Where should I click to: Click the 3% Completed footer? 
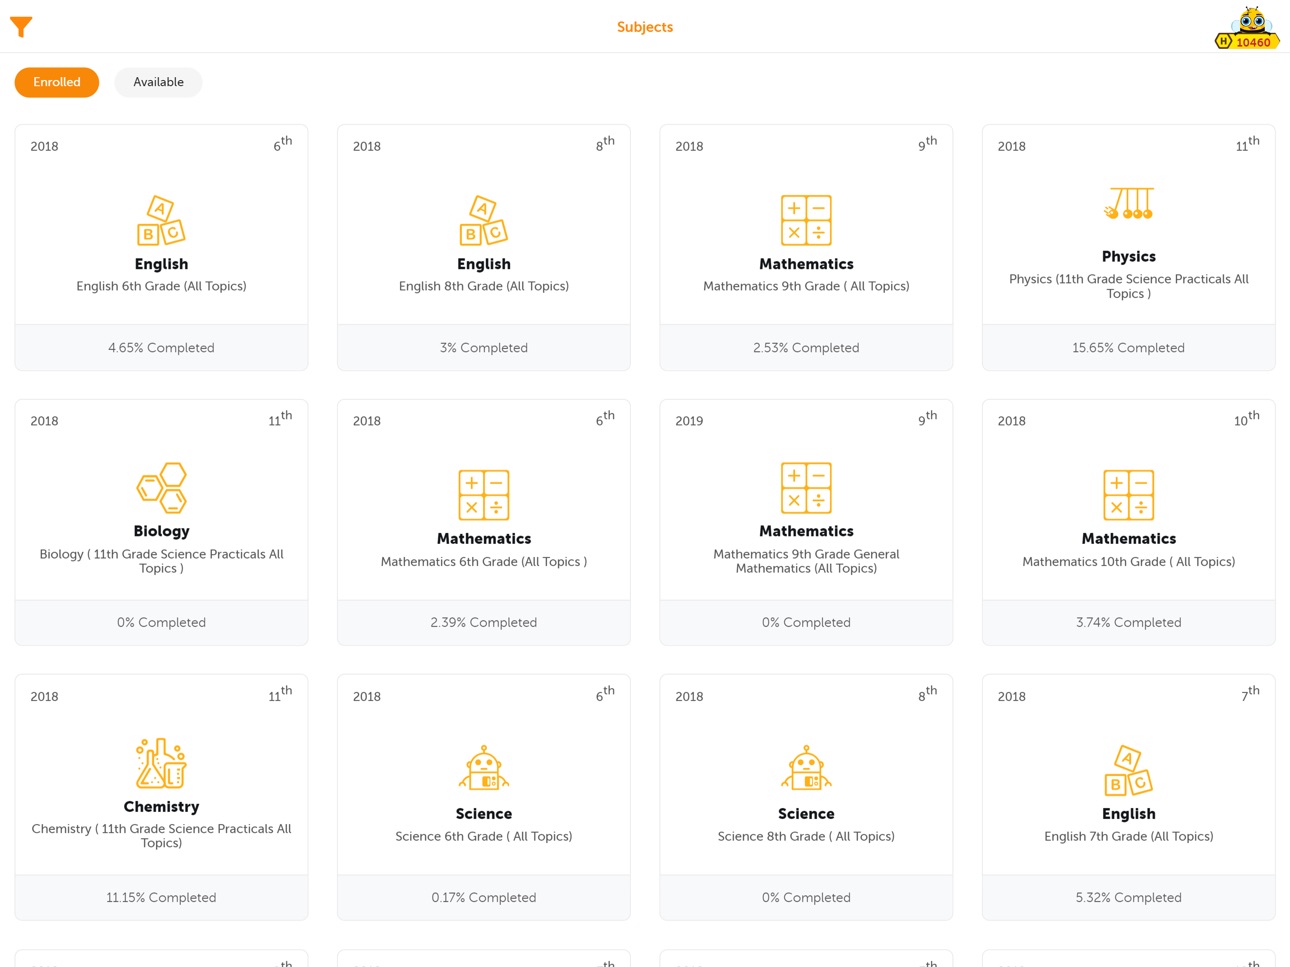pos(484,348)
